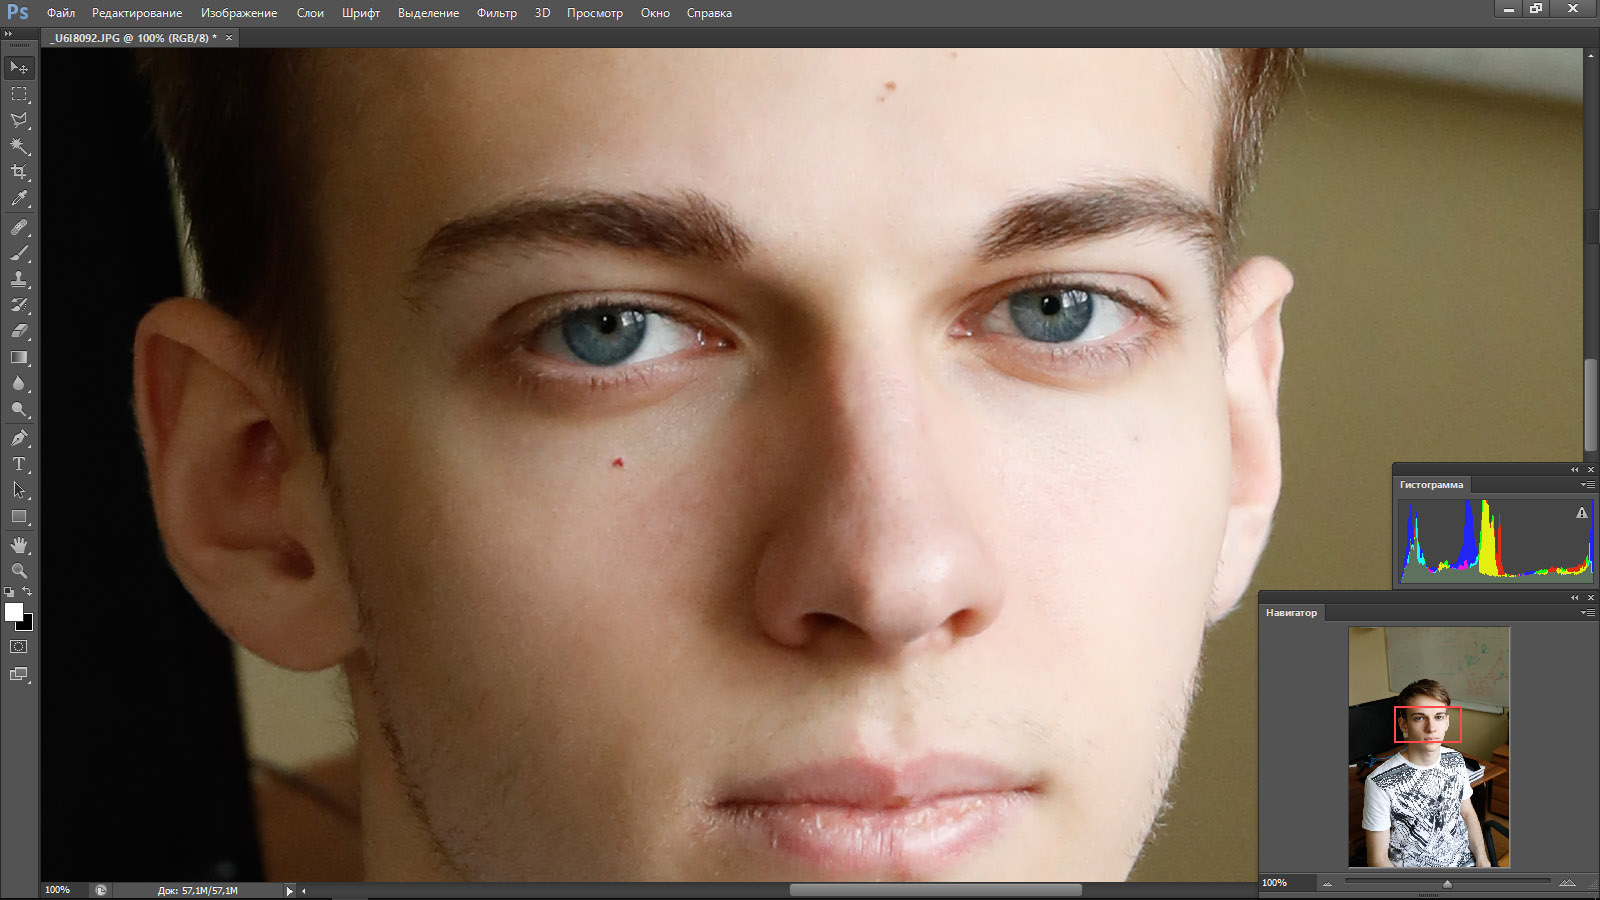Swap foreground and background colors
The image size is (1600, 900).
click(28, 593)
